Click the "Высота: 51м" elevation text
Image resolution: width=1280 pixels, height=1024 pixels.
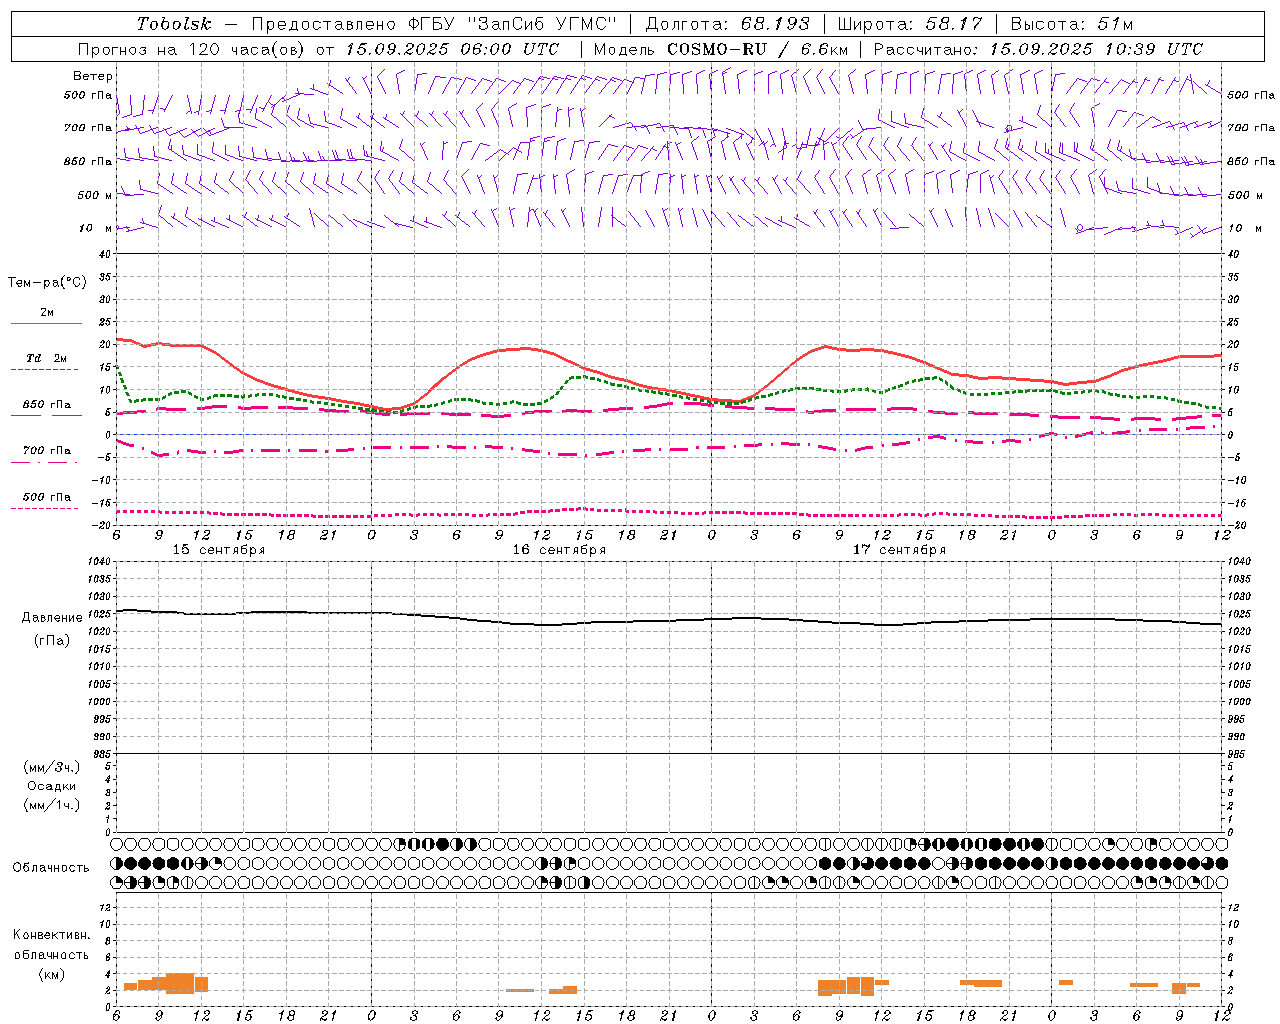pos(1072,24)
